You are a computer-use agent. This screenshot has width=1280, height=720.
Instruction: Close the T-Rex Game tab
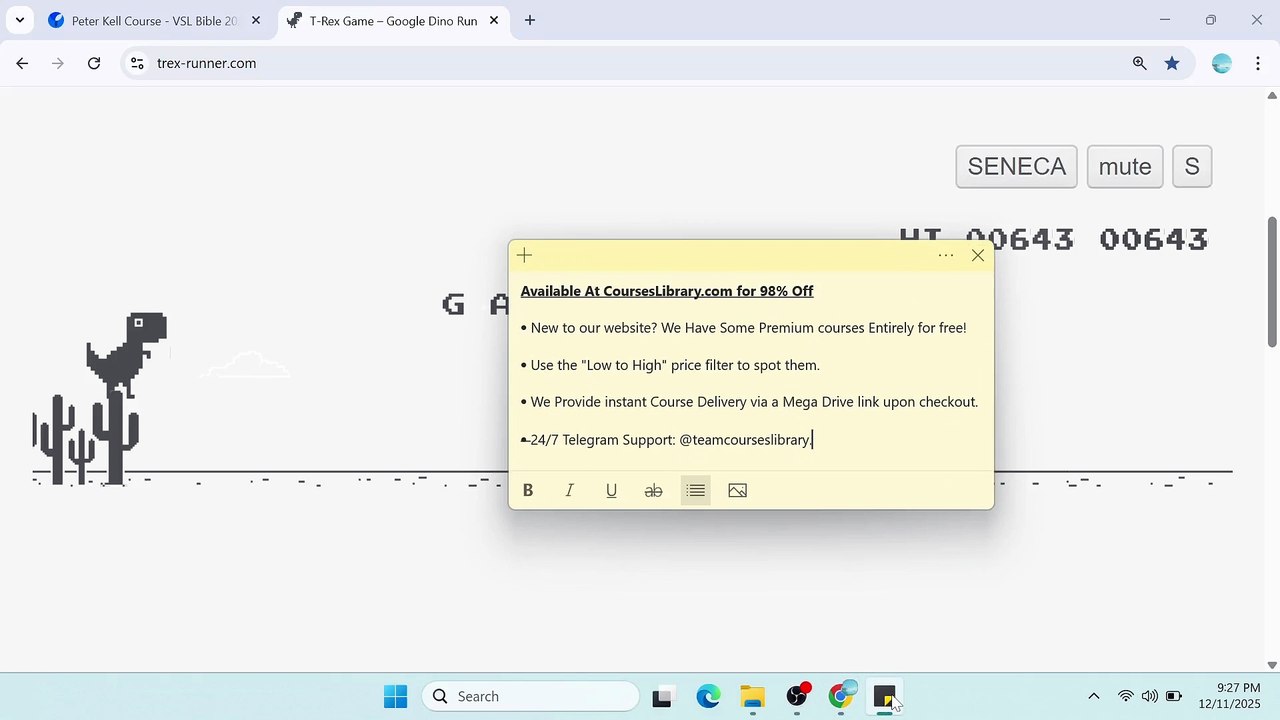[493, 20]
